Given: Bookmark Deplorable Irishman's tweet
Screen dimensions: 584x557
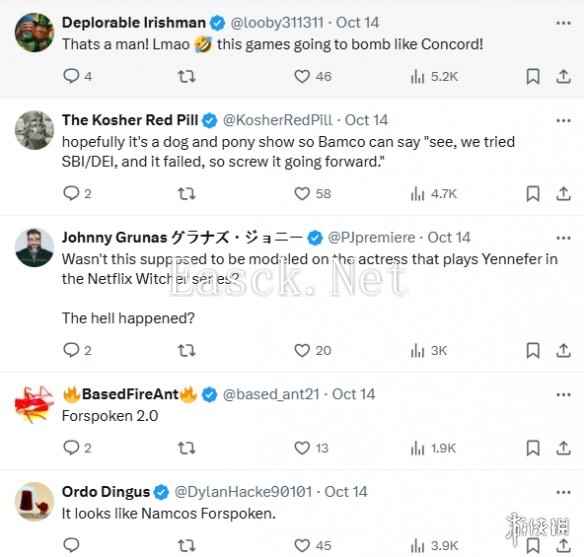Looking at the screenshot, I should coord(533,76).
